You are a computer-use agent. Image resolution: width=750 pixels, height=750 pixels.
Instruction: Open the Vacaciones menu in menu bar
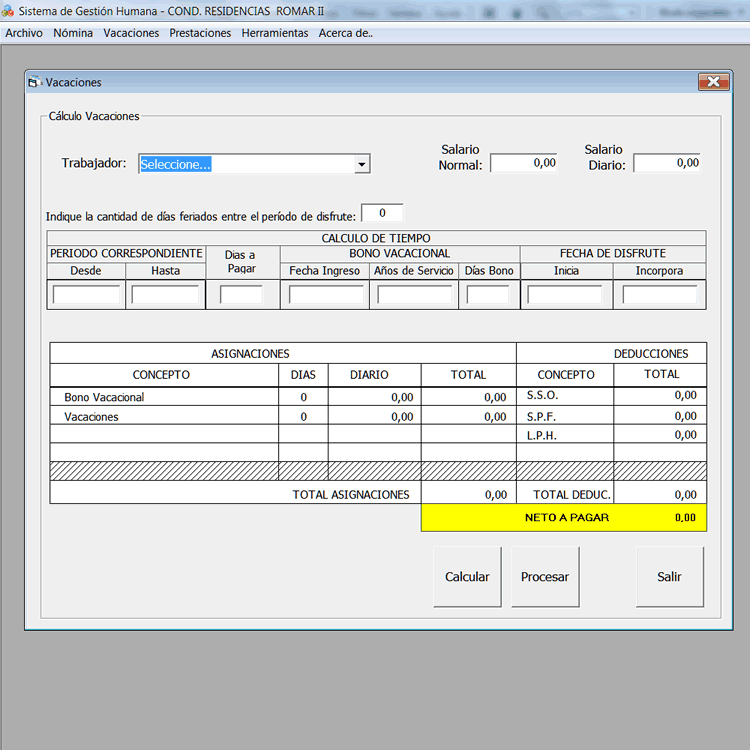[131, 33]
